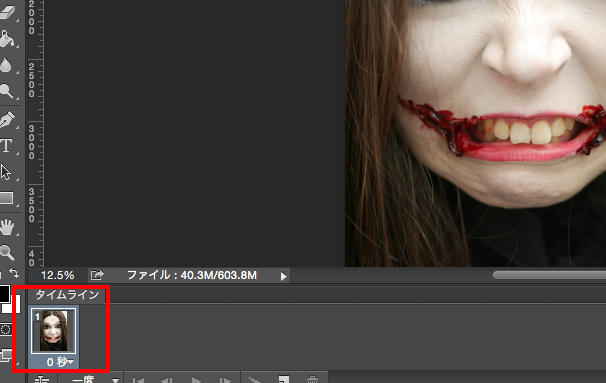Change the screen mode

point(6,355)
